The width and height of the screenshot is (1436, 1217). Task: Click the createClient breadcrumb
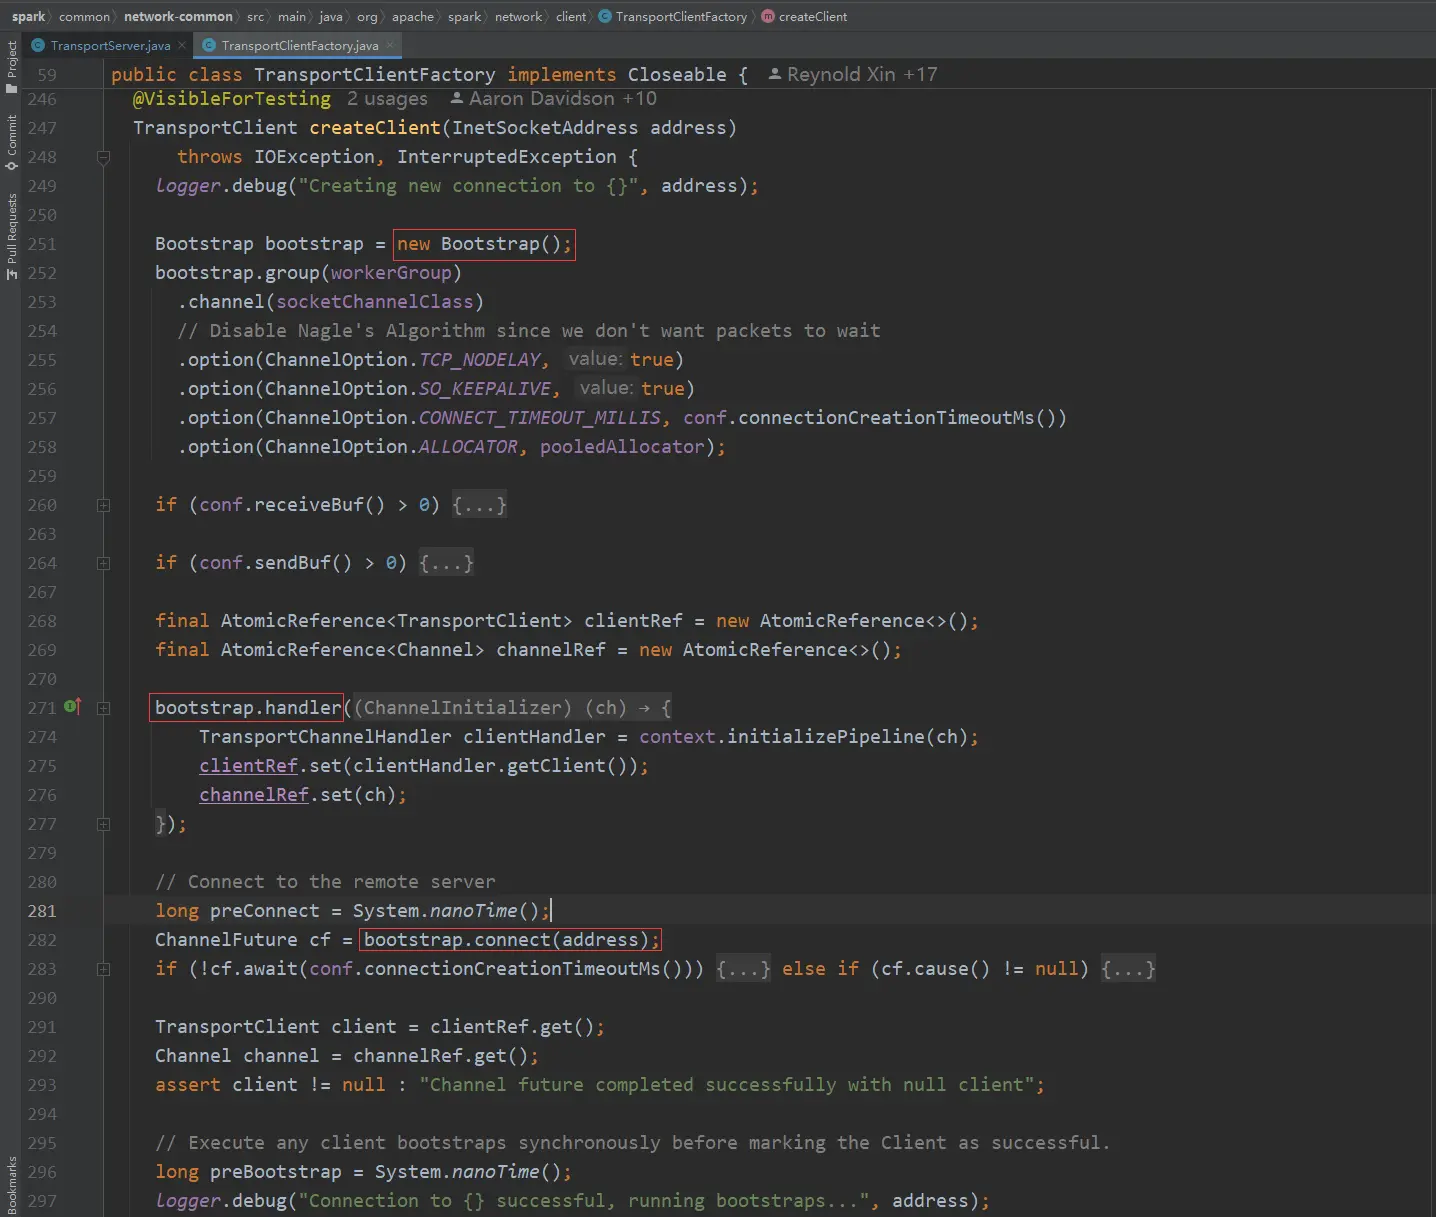[813, 16]
